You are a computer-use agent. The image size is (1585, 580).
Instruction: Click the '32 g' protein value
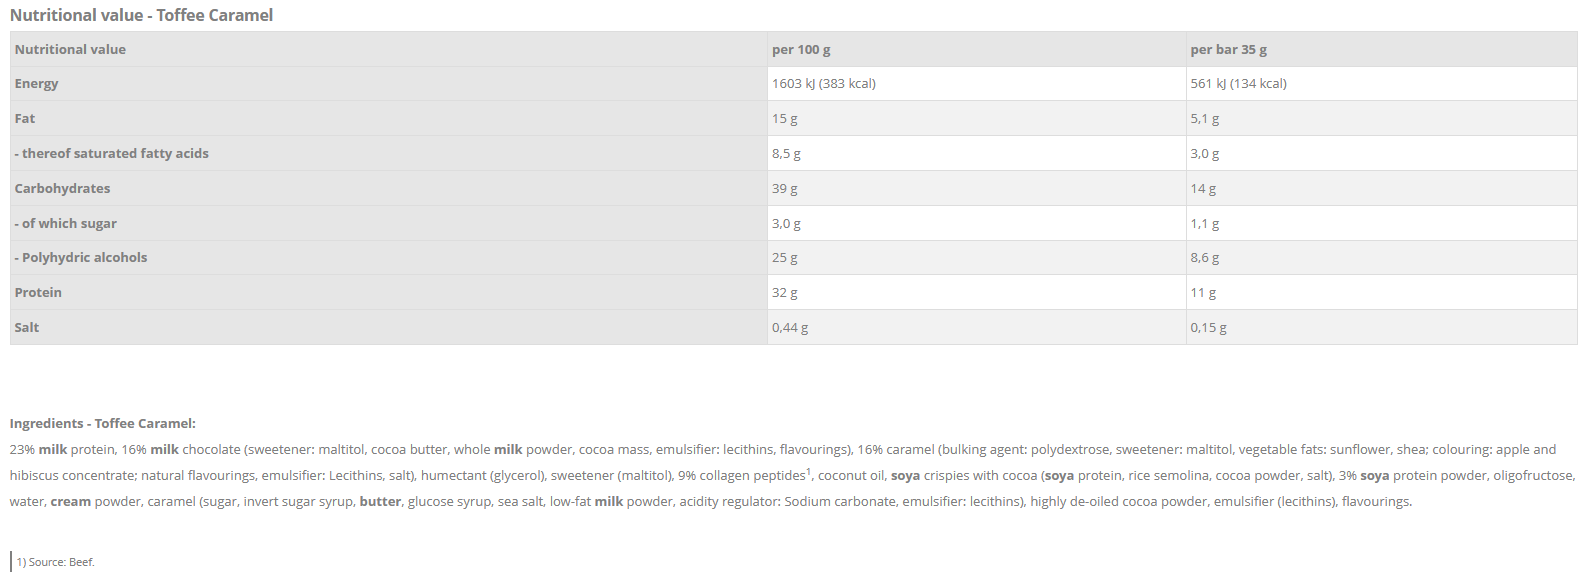[x=784, y=293]
